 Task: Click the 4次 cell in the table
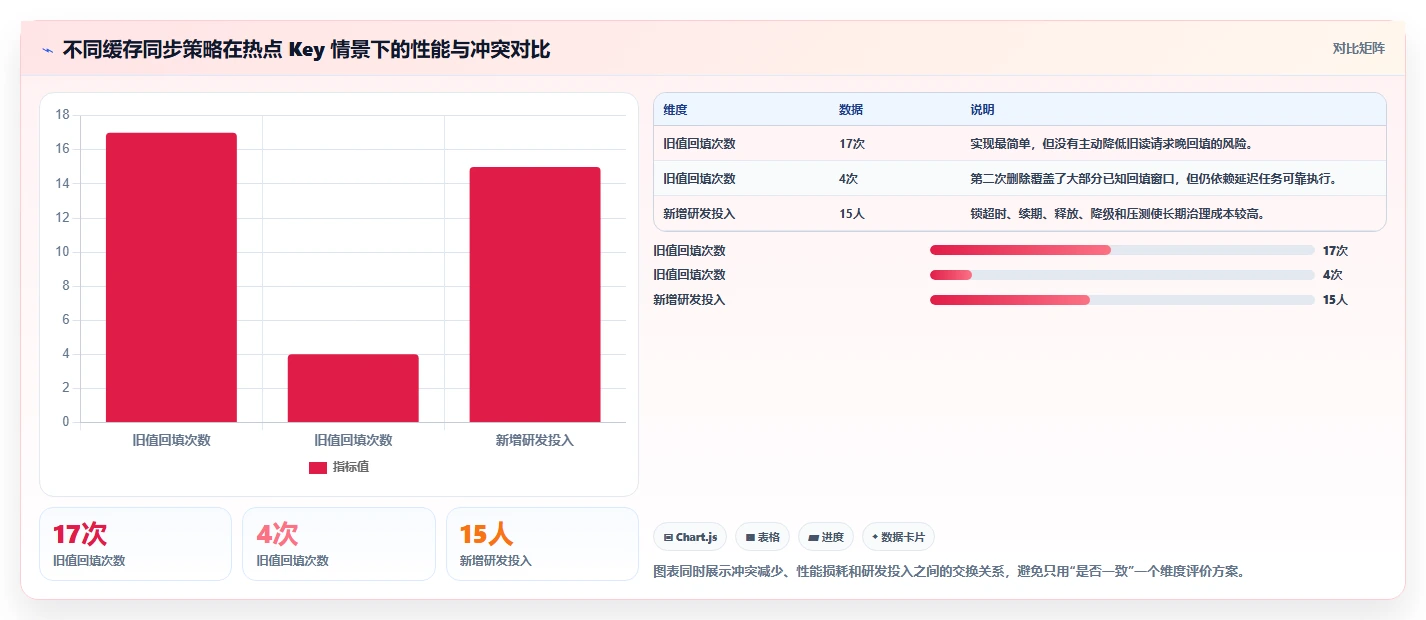click(849, 179)
